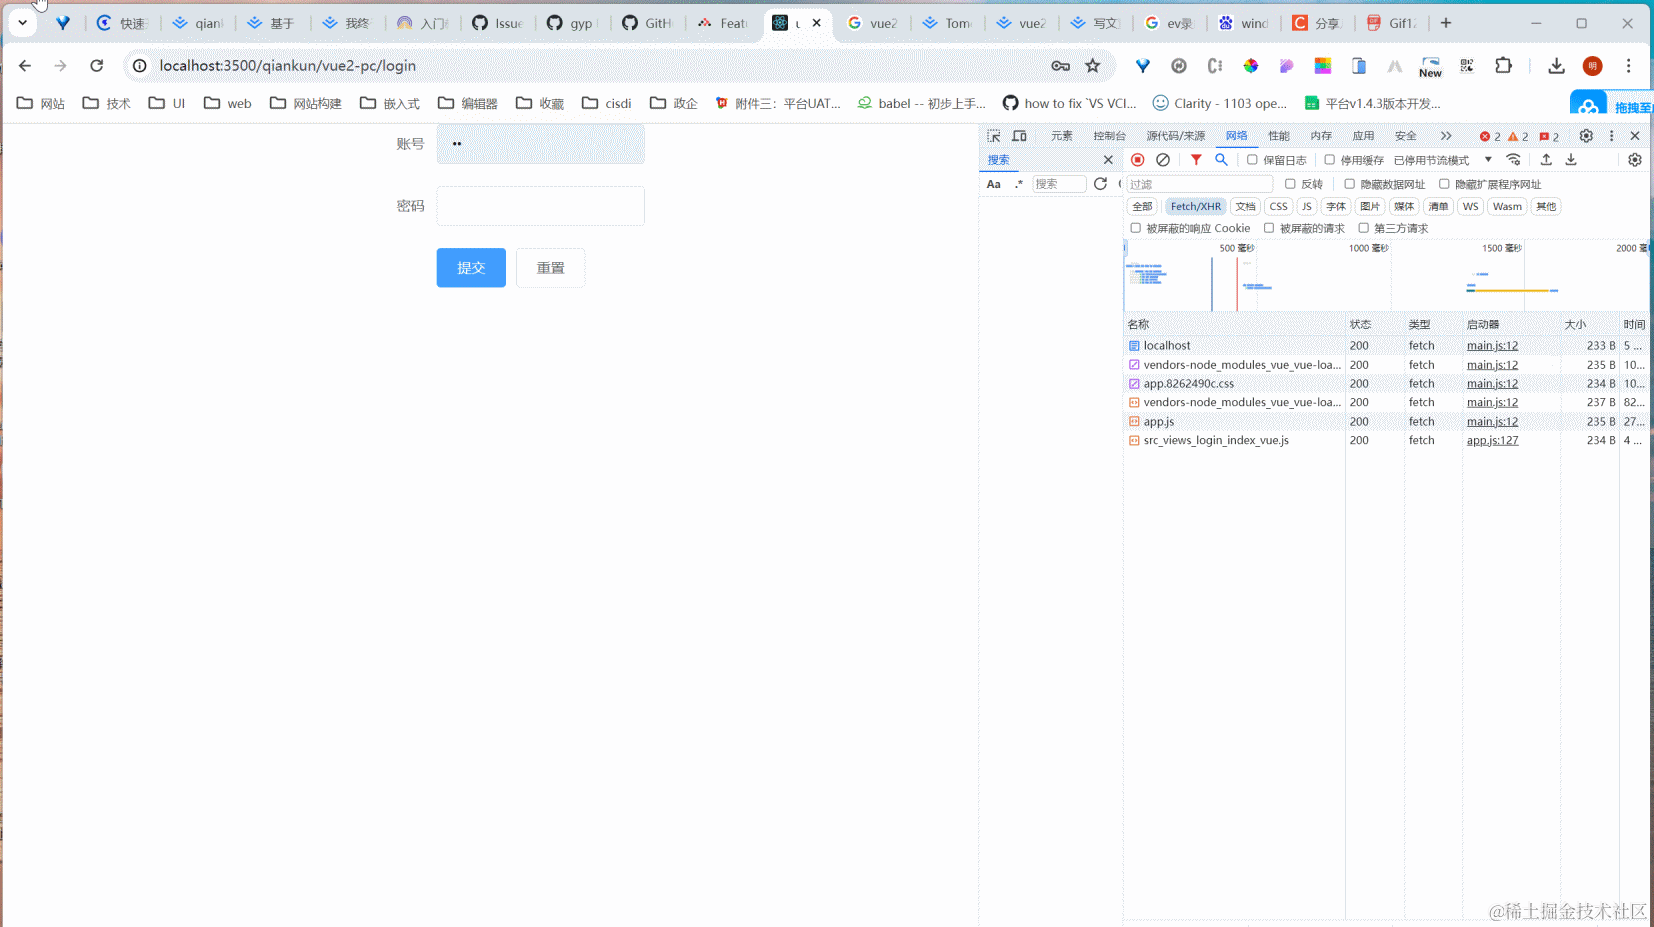Click the 提交 login button
Screen dimensions: 1654x927
pyautogui.click(x=470, y=267)
